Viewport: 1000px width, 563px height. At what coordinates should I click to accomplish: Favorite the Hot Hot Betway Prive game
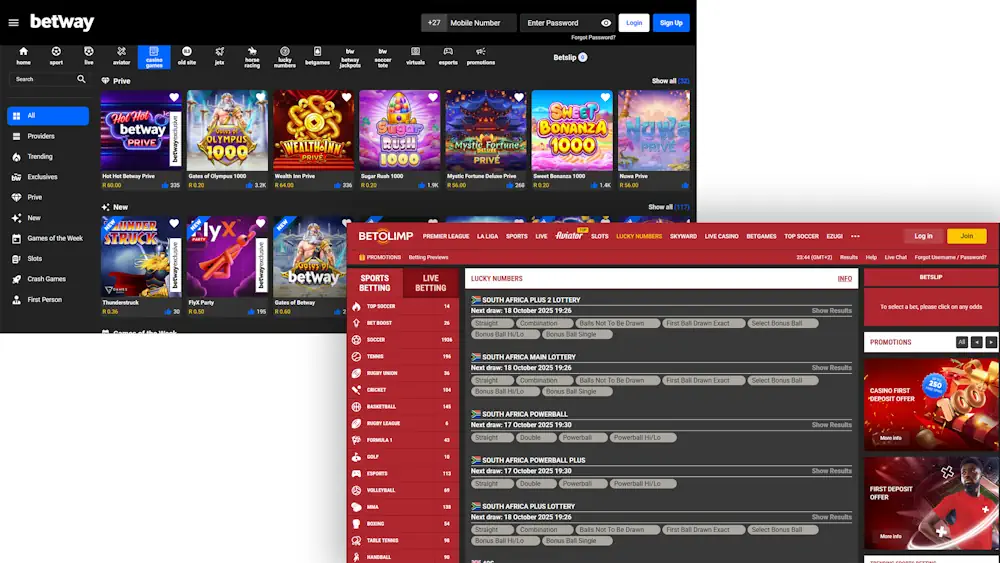174,98
